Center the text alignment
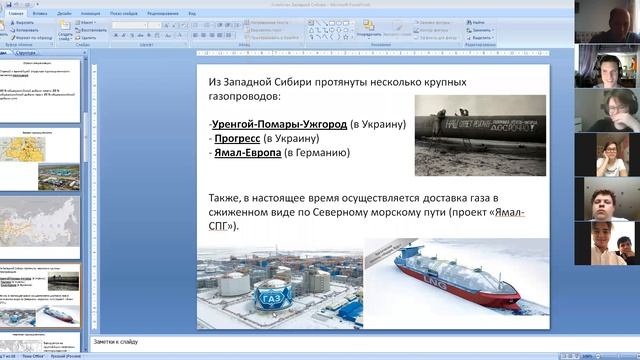 pos(204,36)
